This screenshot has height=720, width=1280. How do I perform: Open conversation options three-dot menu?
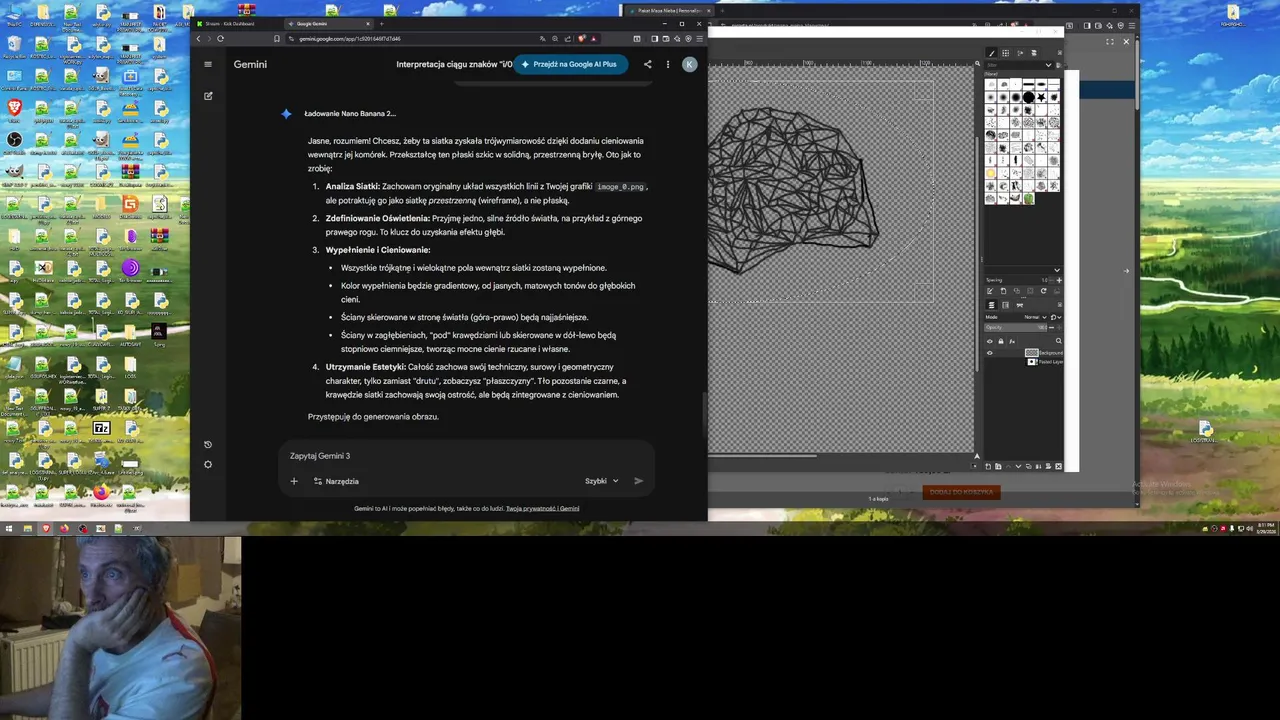(668, 64)
